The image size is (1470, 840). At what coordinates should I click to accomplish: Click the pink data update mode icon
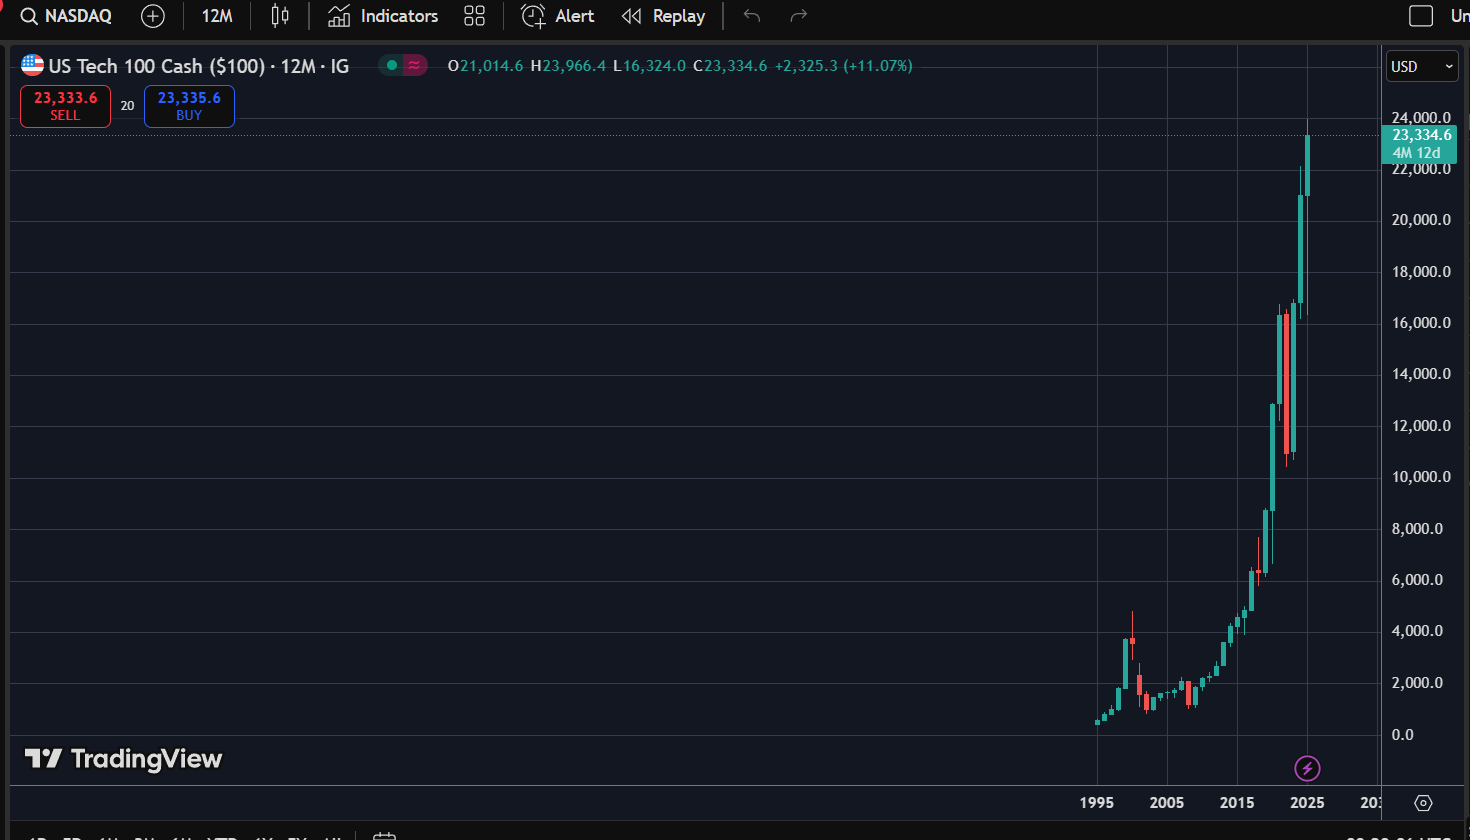pos(414,66)
